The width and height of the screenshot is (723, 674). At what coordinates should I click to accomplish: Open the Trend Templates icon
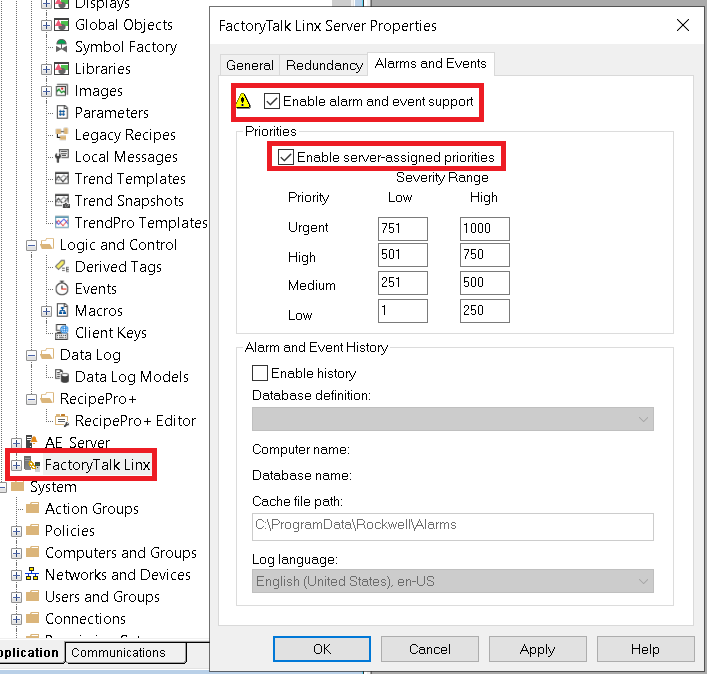click(x=62, y=178)
